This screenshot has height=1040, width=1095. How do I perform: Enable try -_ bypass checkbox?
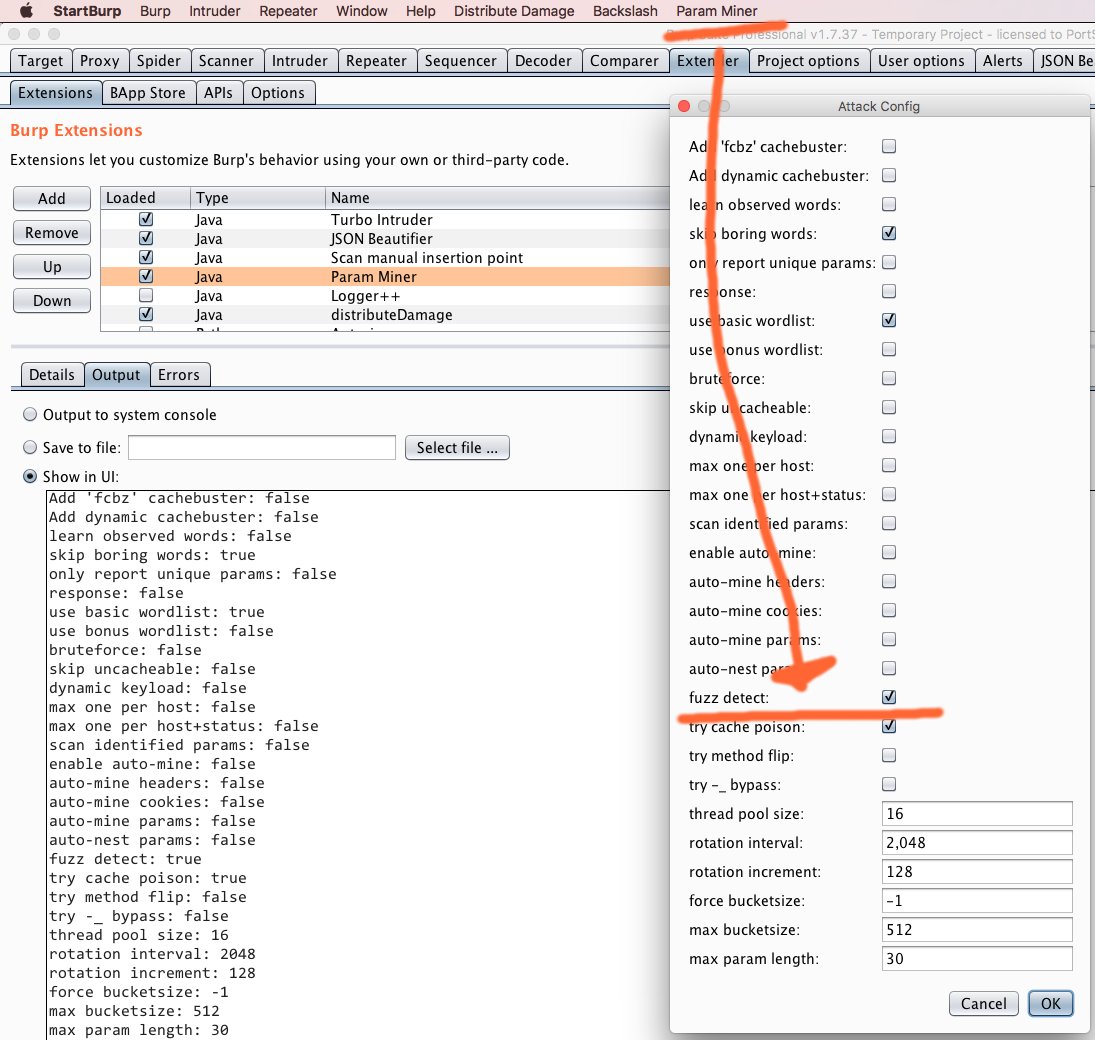tap(889, 784)
